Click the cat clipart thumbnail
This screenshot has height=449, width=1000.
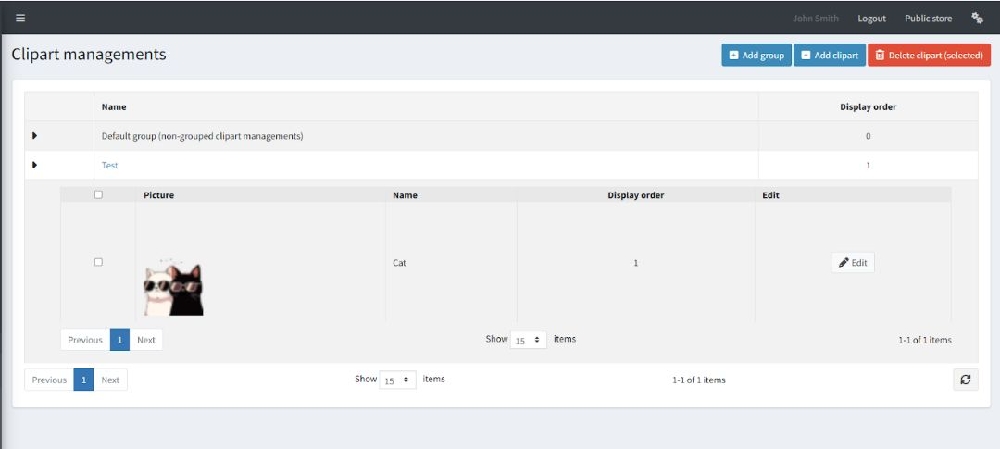[x=174, y=288]
